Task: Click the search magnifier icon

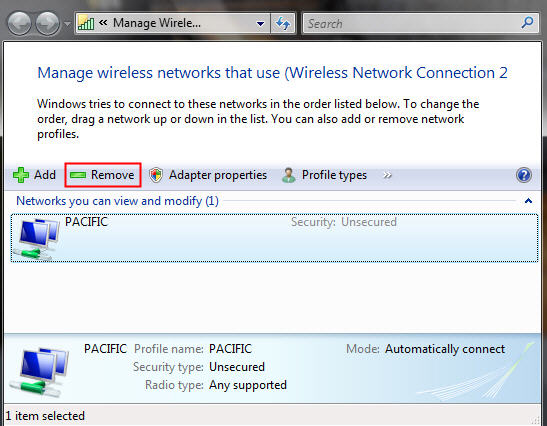Action: coord(527,23)
